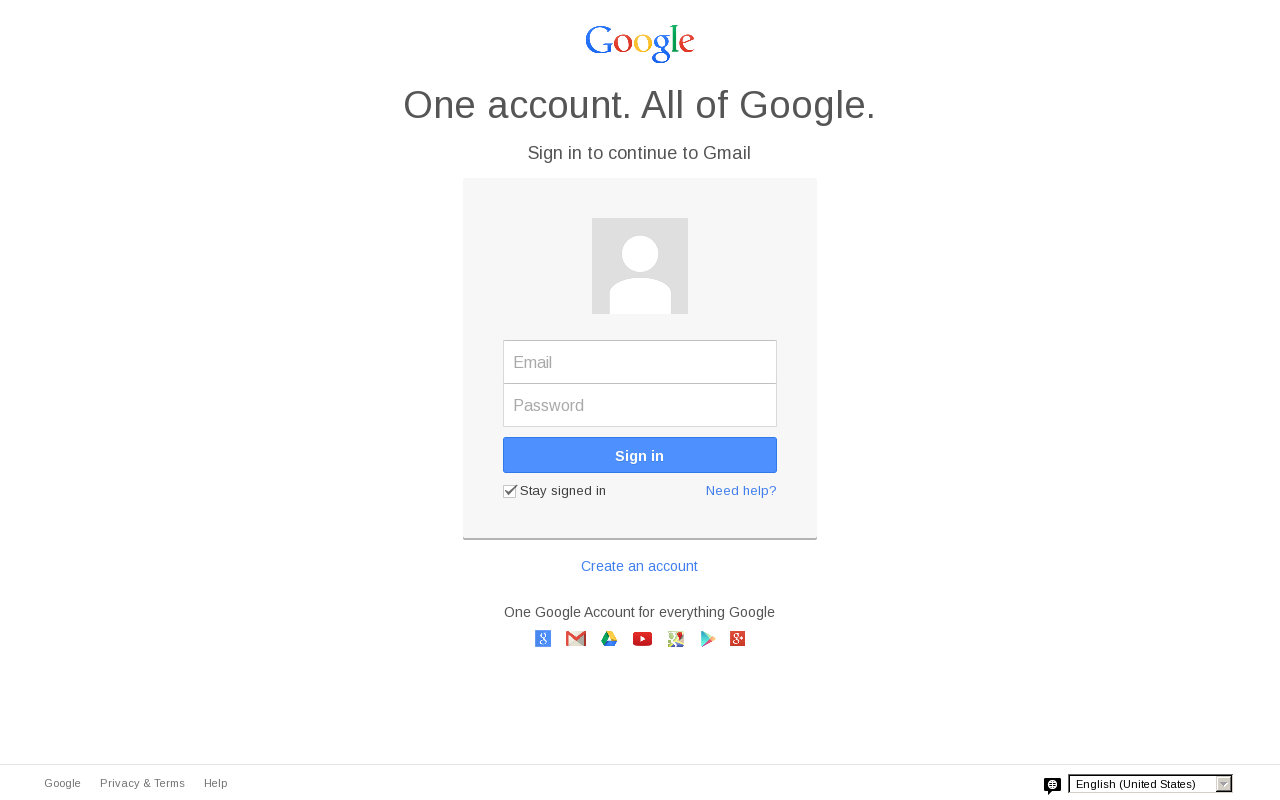Click the blue Sign in button
The width and height of the screenshot is (1280, 800).
[640, 455]
